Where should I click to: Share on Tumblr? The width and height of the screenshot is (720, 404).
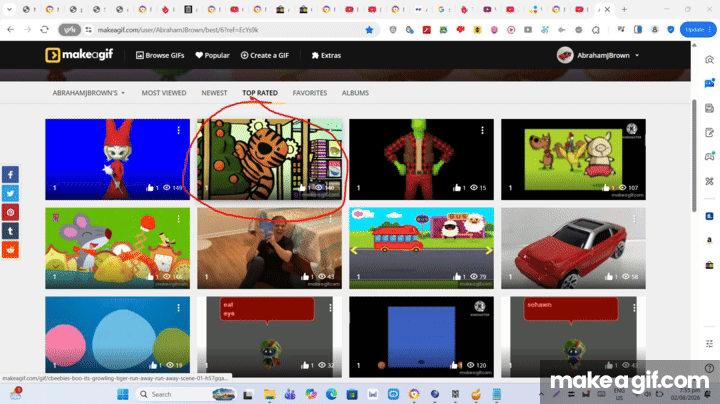[10, 231]
